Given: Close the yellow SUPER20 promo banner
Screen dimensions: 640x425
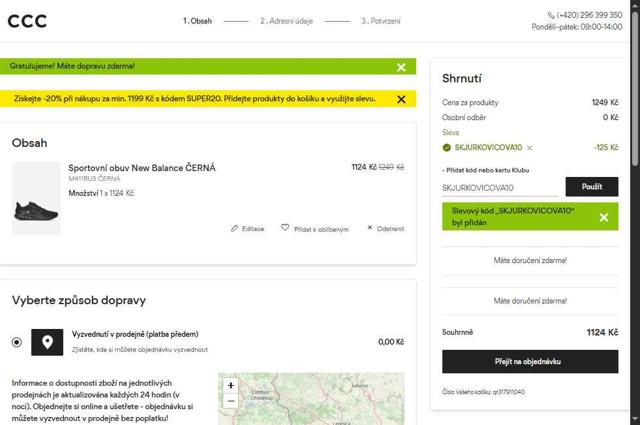Looking at the screenshot, I should 401,99.
